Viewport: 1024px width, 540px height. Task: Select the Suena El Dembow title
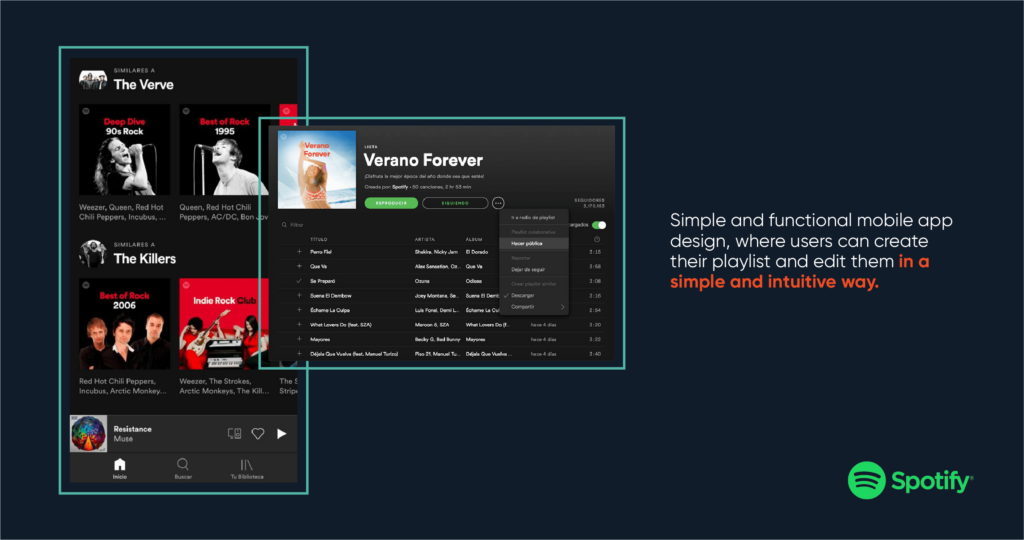pyautogui.click(x=330, y=295)
